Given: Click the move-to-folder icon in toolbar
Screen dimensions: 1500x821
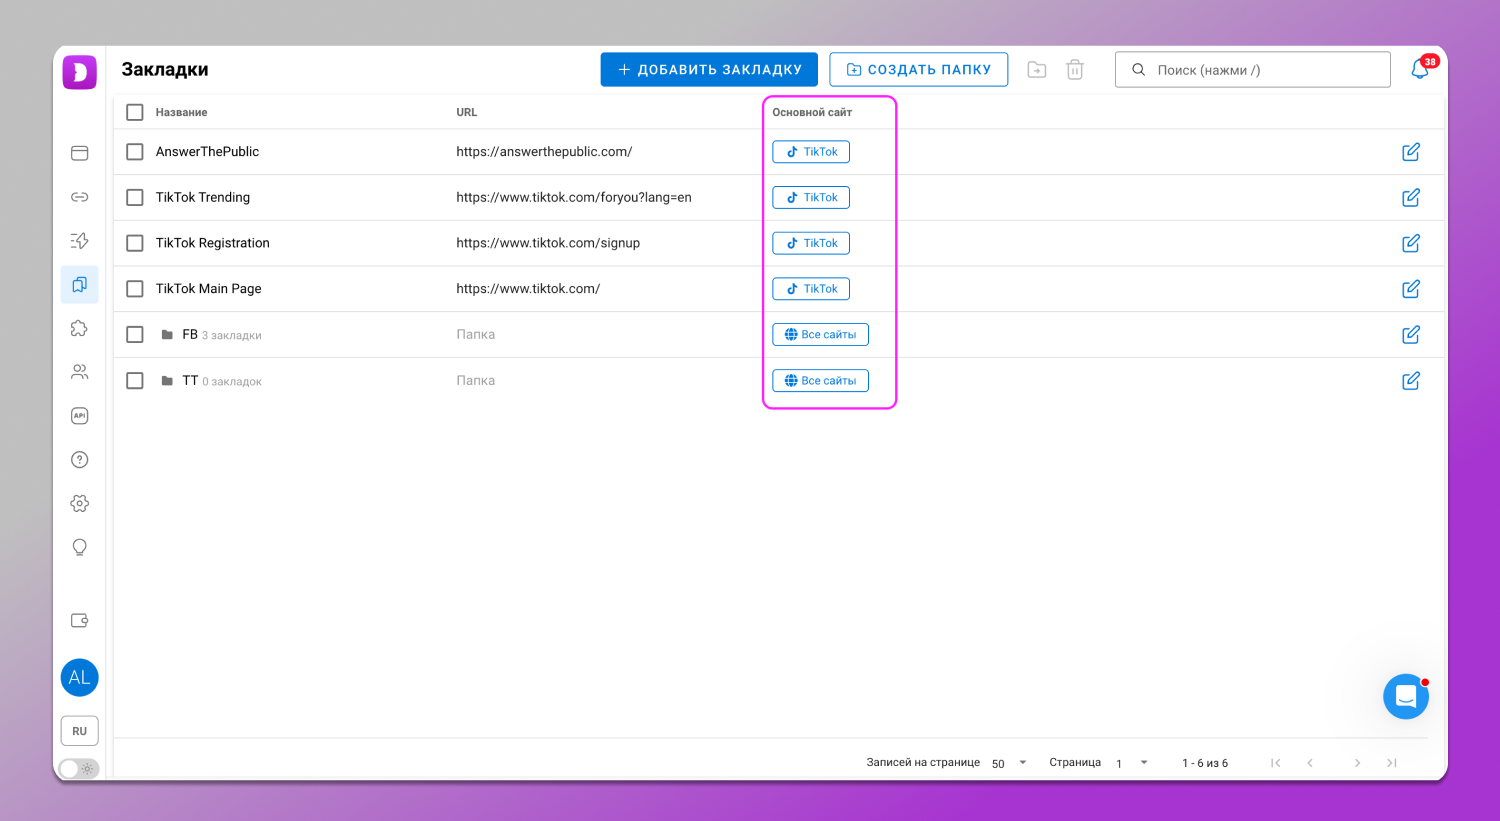Looking at the screenshot, I should pyautogui.click(x=1037, y=70).
